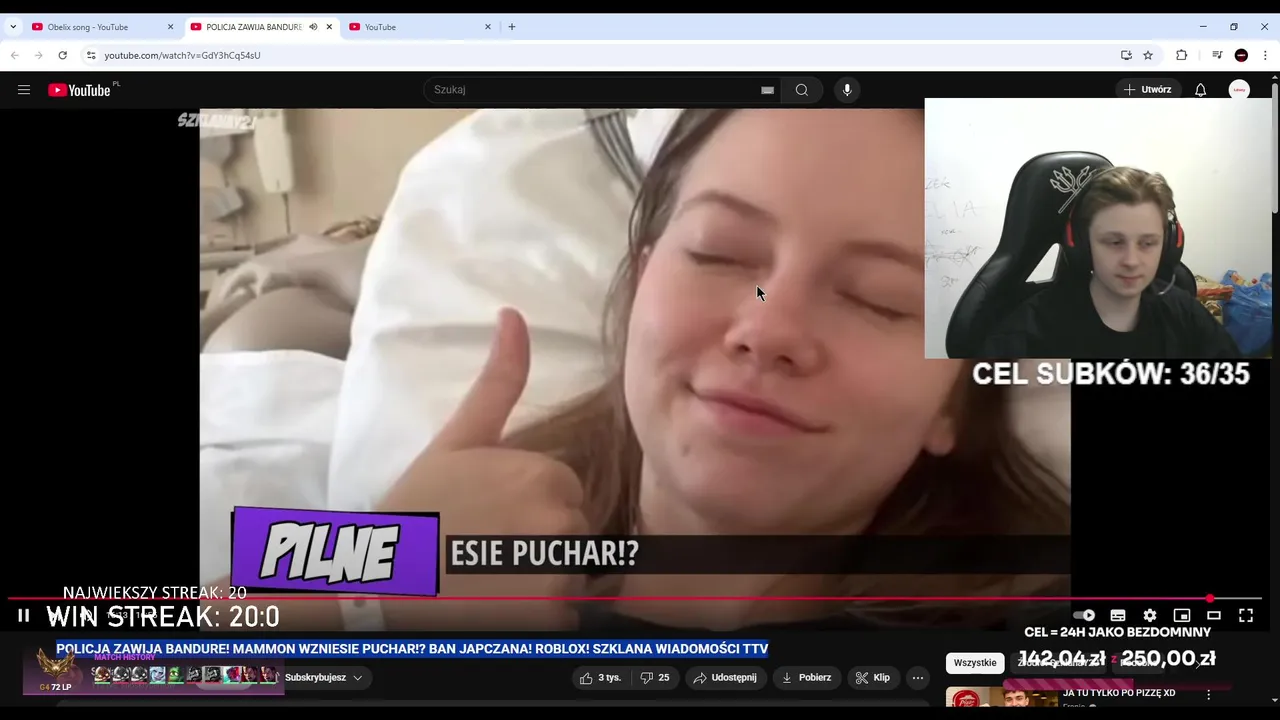Close the Obelix song tab

tap(170, 27)
